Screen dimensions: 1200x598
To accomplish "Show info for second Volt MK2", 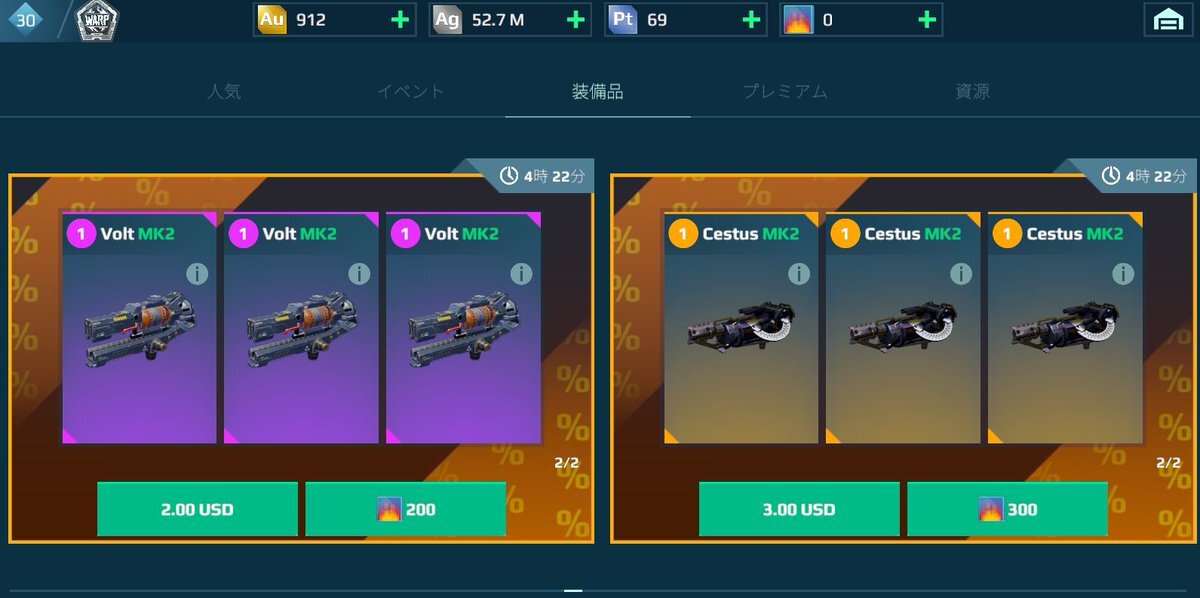I will click(359, 273).
